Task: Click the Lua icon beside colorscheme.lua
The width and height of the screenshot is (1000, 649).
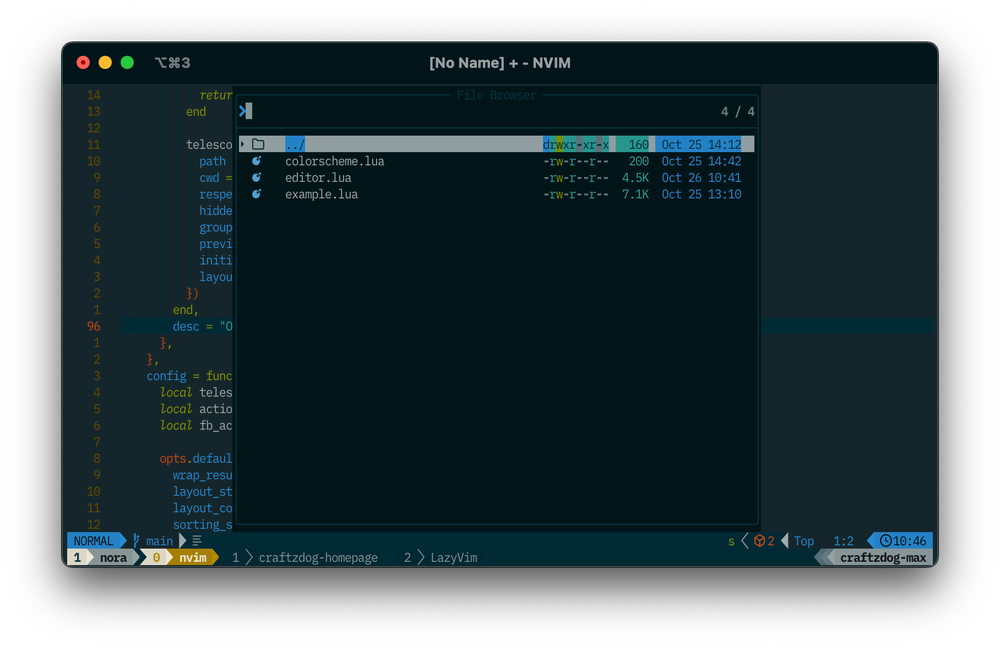Action: pos(256,161)
